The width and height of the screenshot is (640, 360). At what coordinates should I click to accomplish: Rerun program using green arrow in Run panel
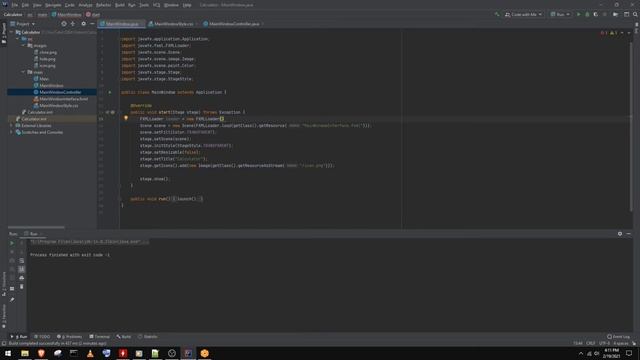click(12, 243)
